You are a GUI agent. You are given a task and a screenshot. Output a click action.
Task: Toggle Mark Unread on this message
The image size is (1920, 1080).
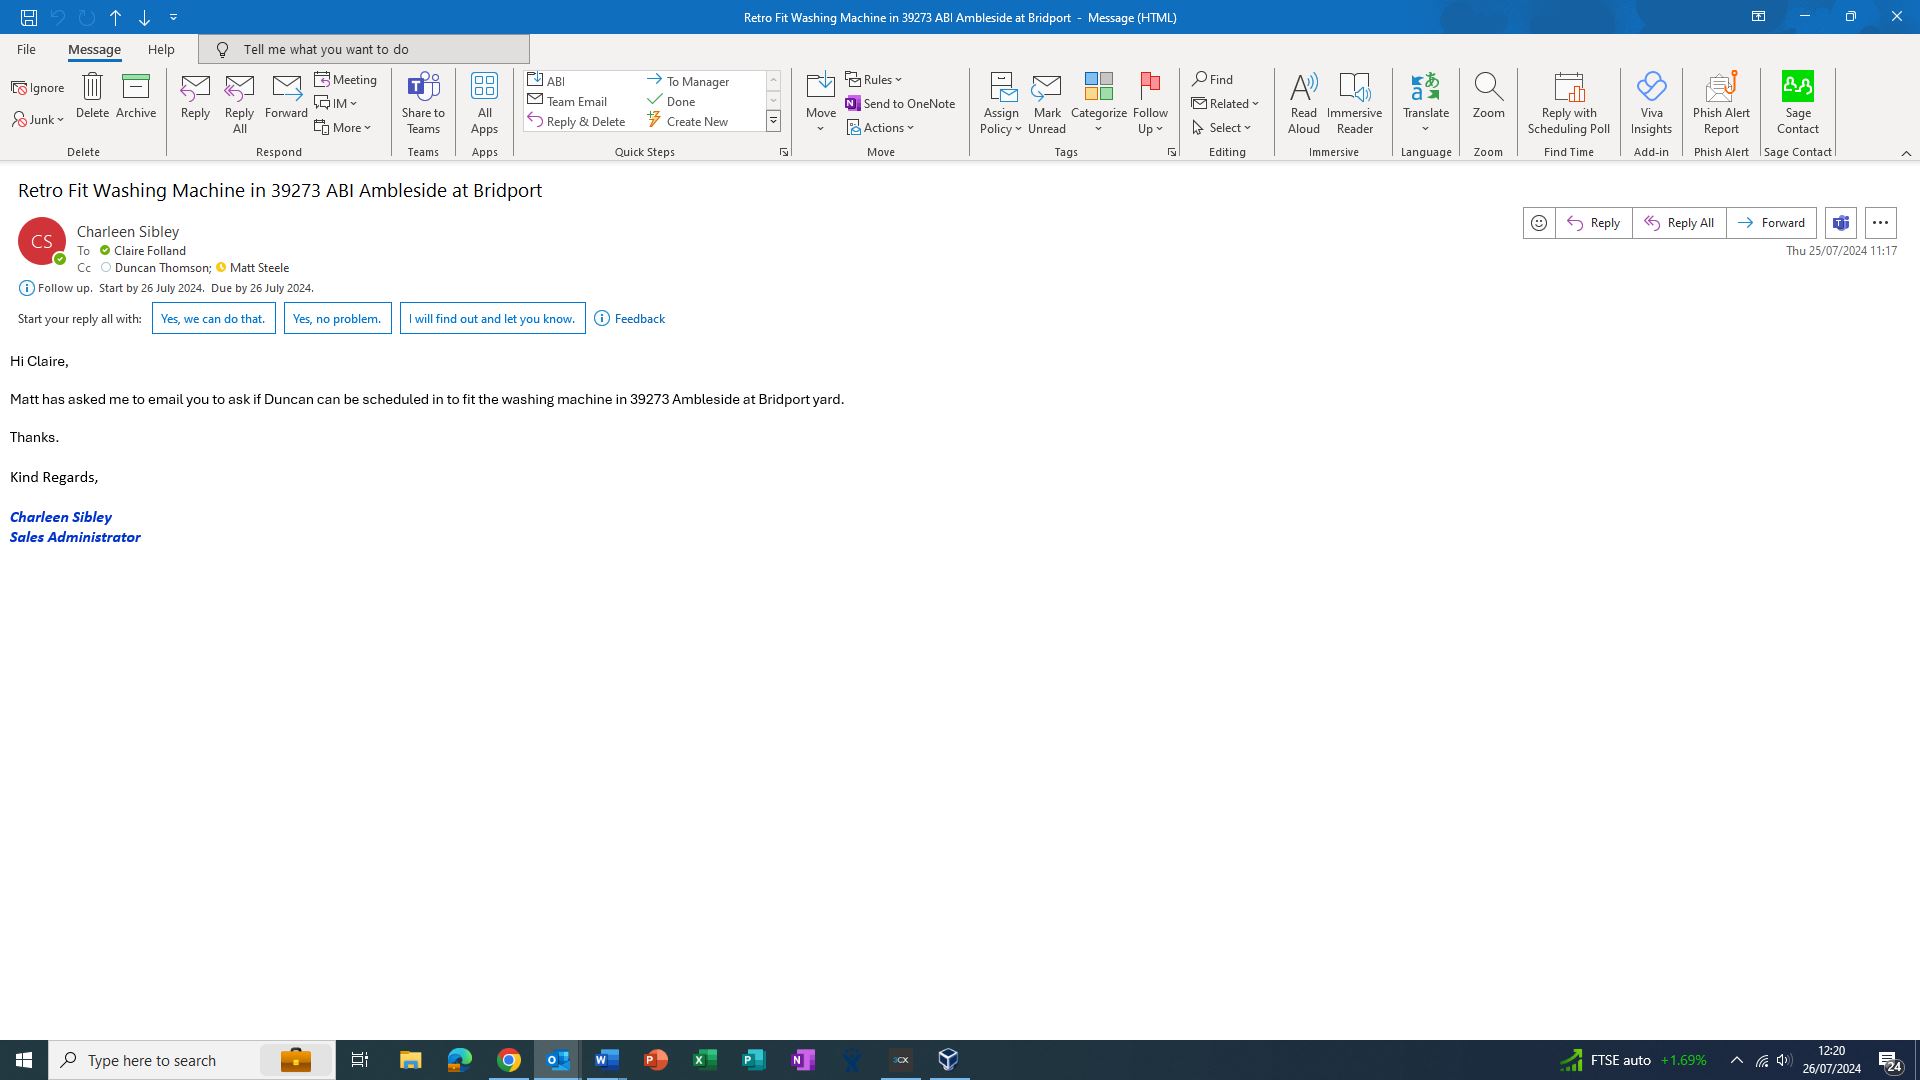click(x=1046, y=102)
